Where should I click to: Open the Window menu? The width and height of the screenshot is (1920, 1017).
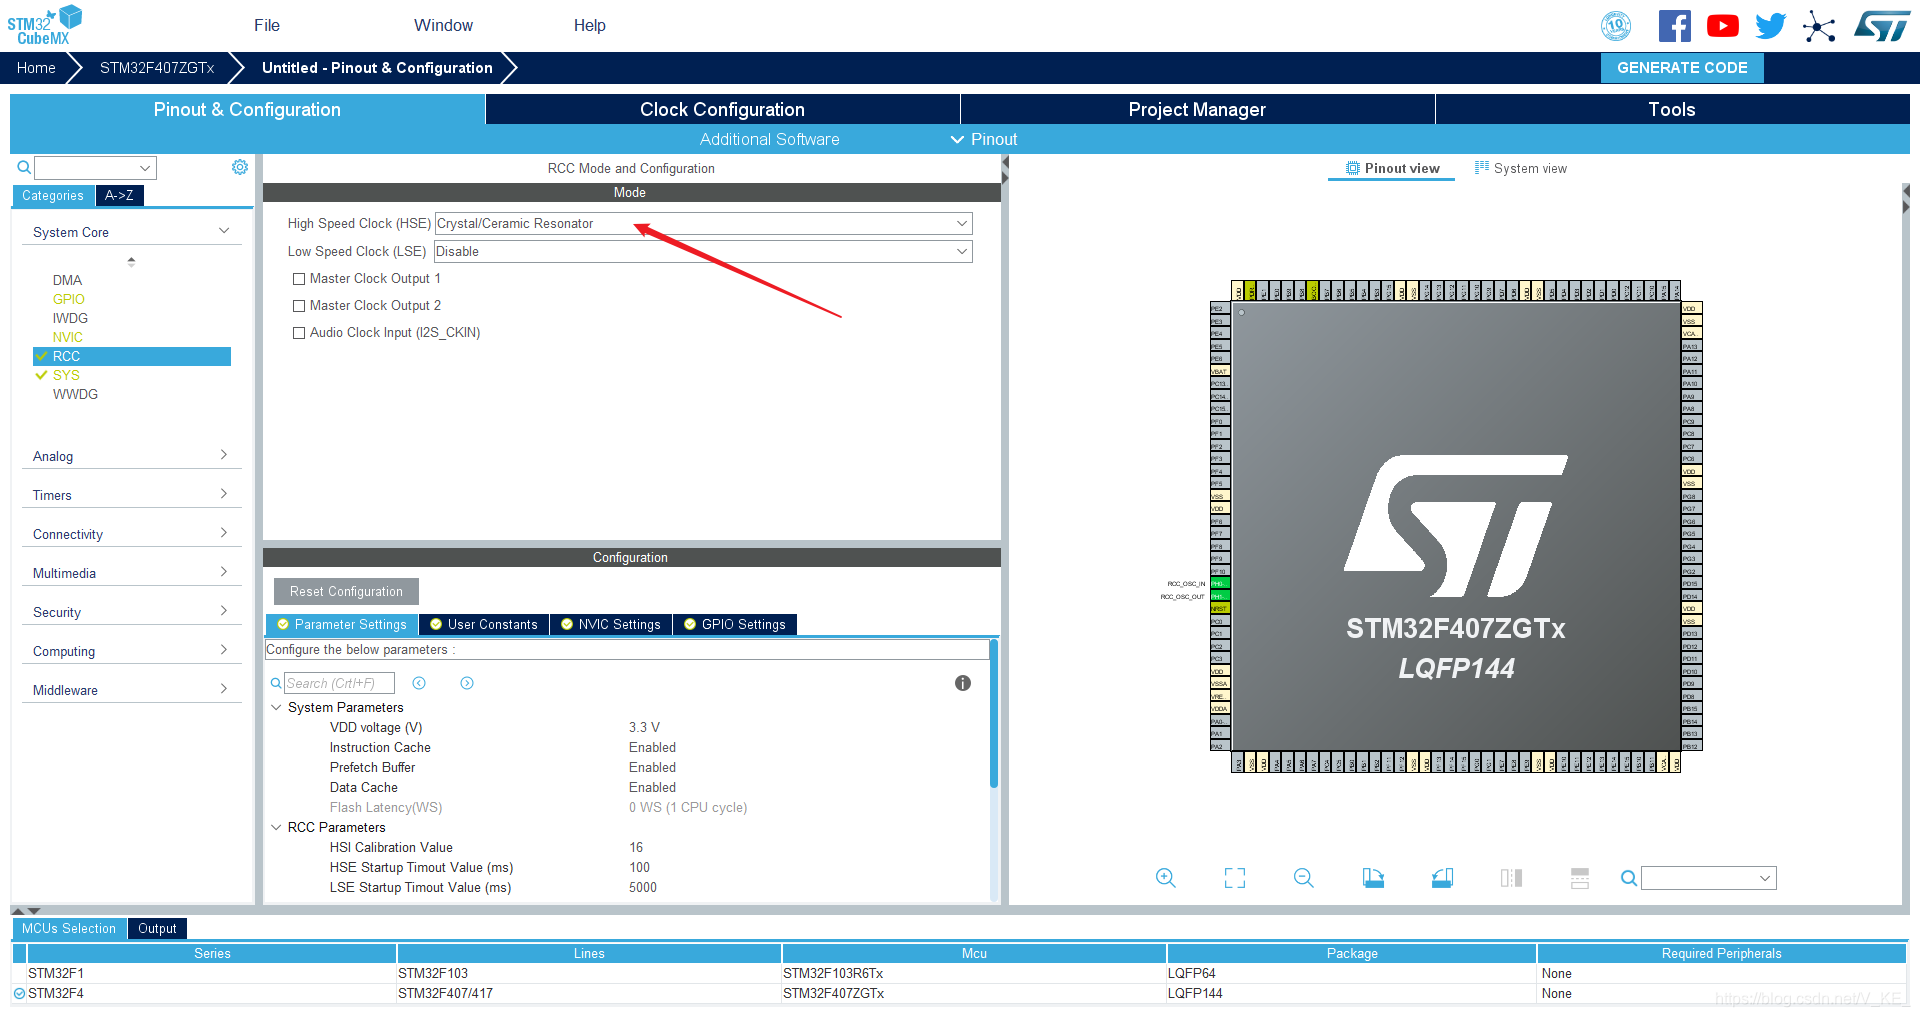[x=443, y=25]
